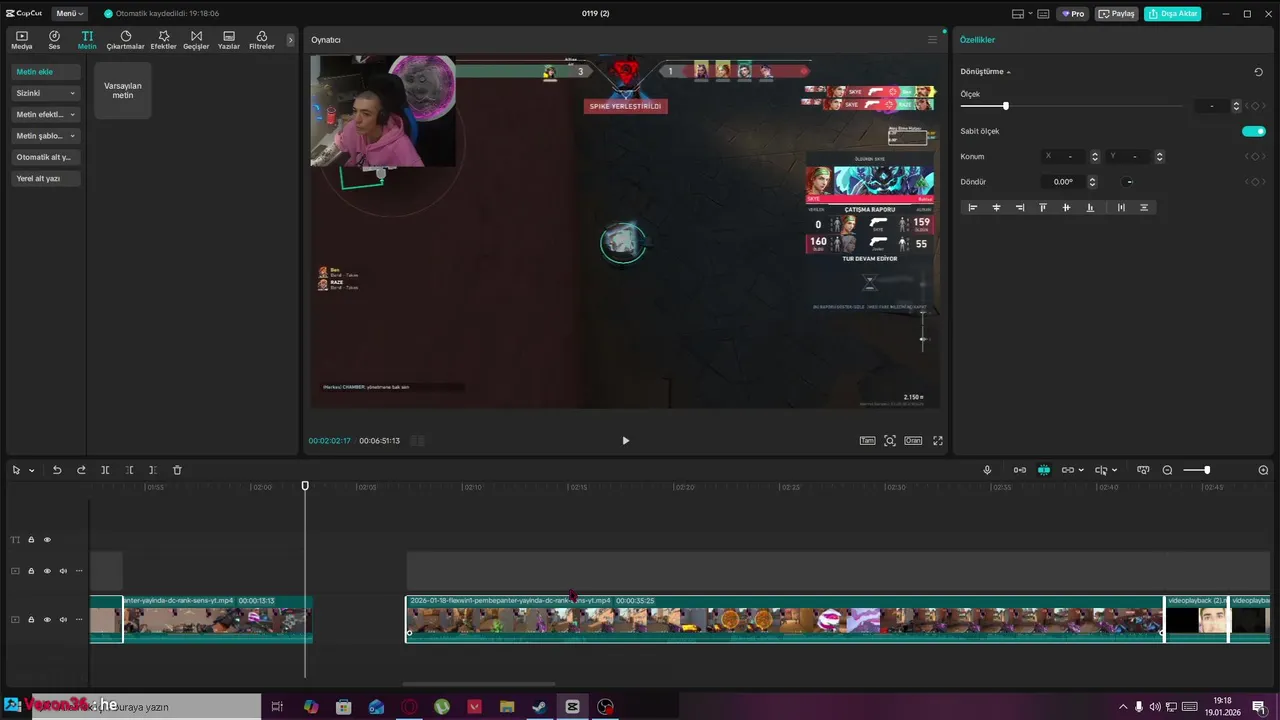Image resolution: width=1280 pixels, height=720 pixels.
Task: Mute the middle video track audio
Action: coord(63,571)
